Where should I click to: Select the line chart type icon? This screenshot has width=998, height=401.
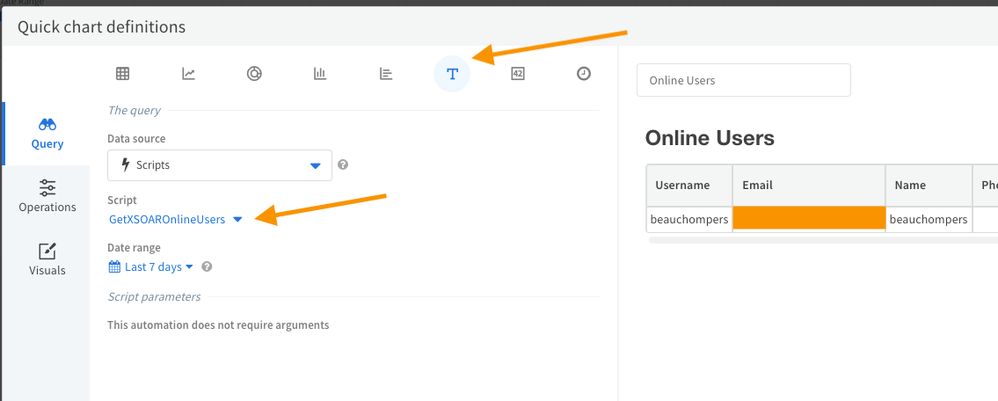click(x=188, y=74)
